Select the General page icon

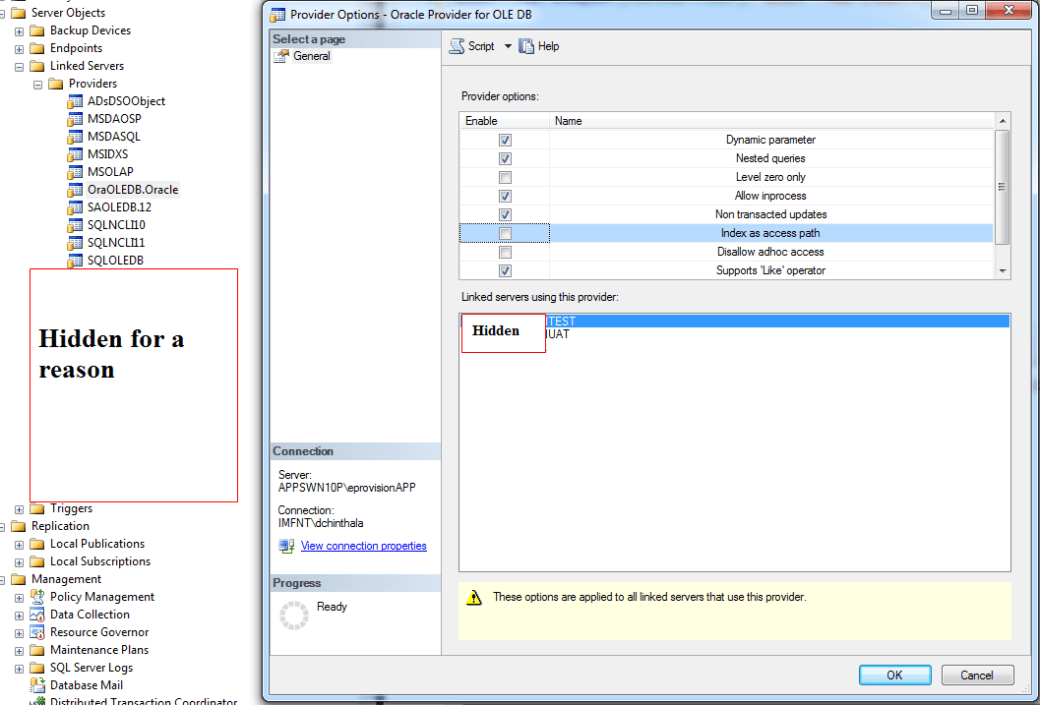pyautogui.click(x=281, y=57)
